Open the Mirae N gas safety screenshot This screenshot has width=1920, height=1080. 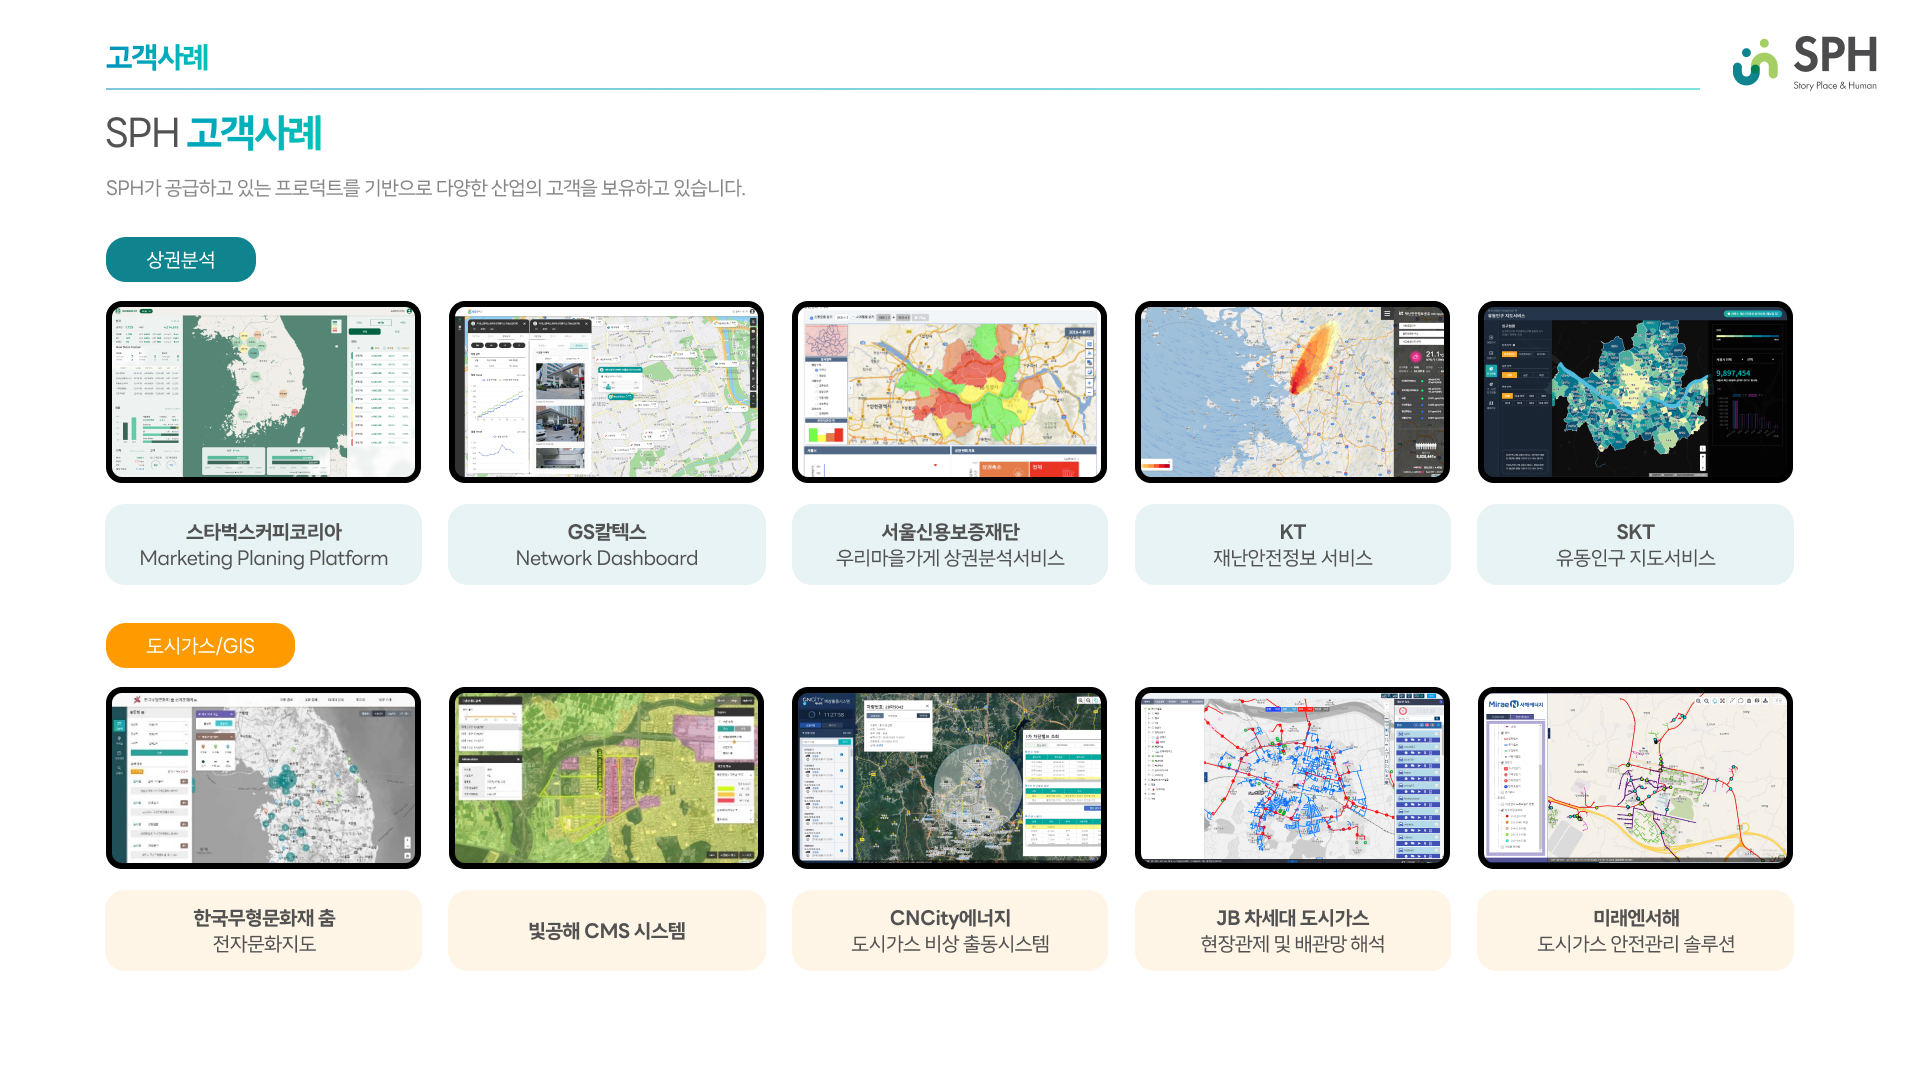click(1635, 778)
